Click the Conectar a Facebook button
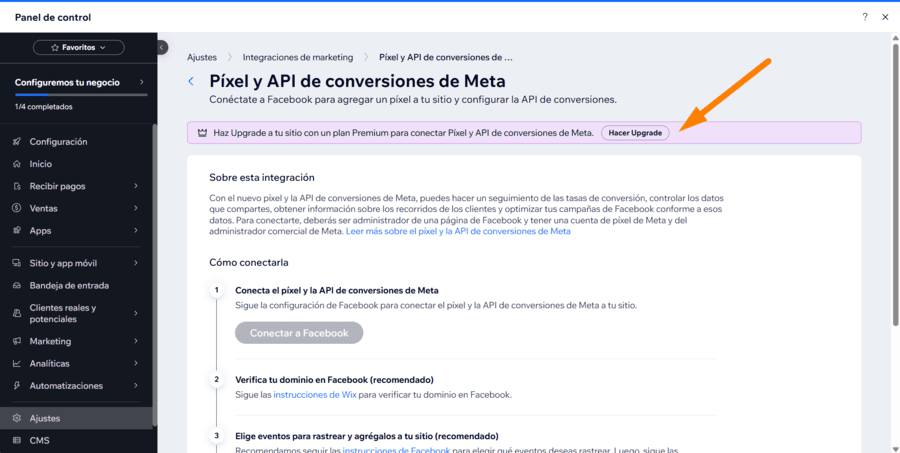Image resolution: width=900 pixels, height=453 pixels. click(x=299, y=333)
